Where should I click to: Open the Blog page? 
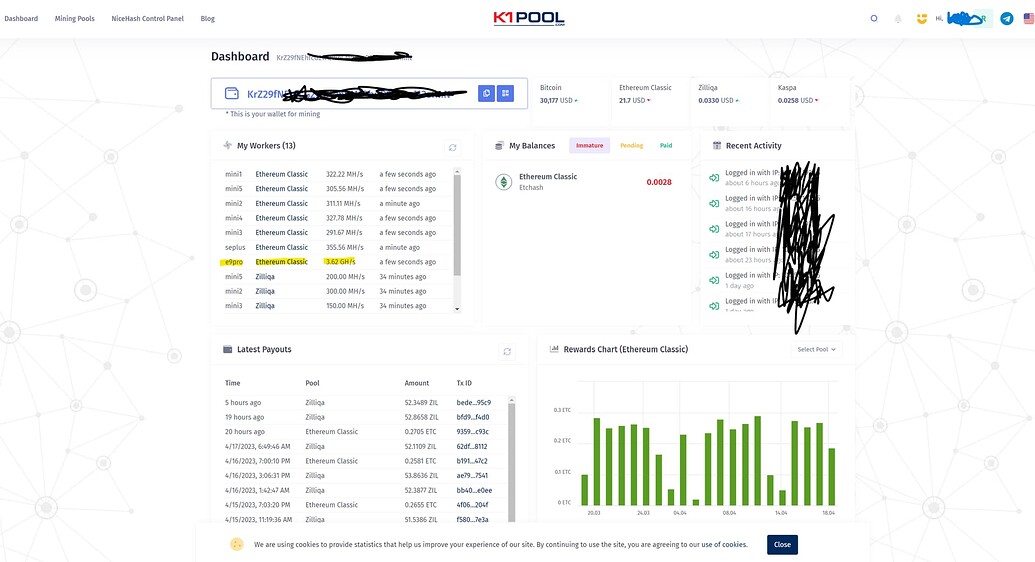coord(207,18)
